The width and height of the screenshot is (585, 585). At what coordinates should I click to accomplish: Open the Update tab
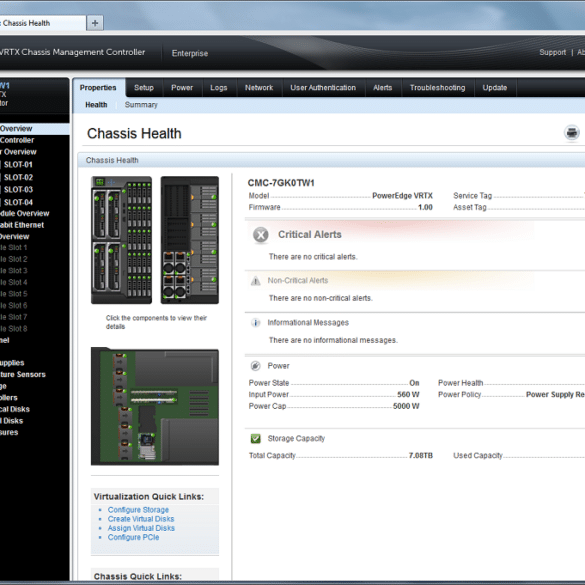tap(495, 88)
